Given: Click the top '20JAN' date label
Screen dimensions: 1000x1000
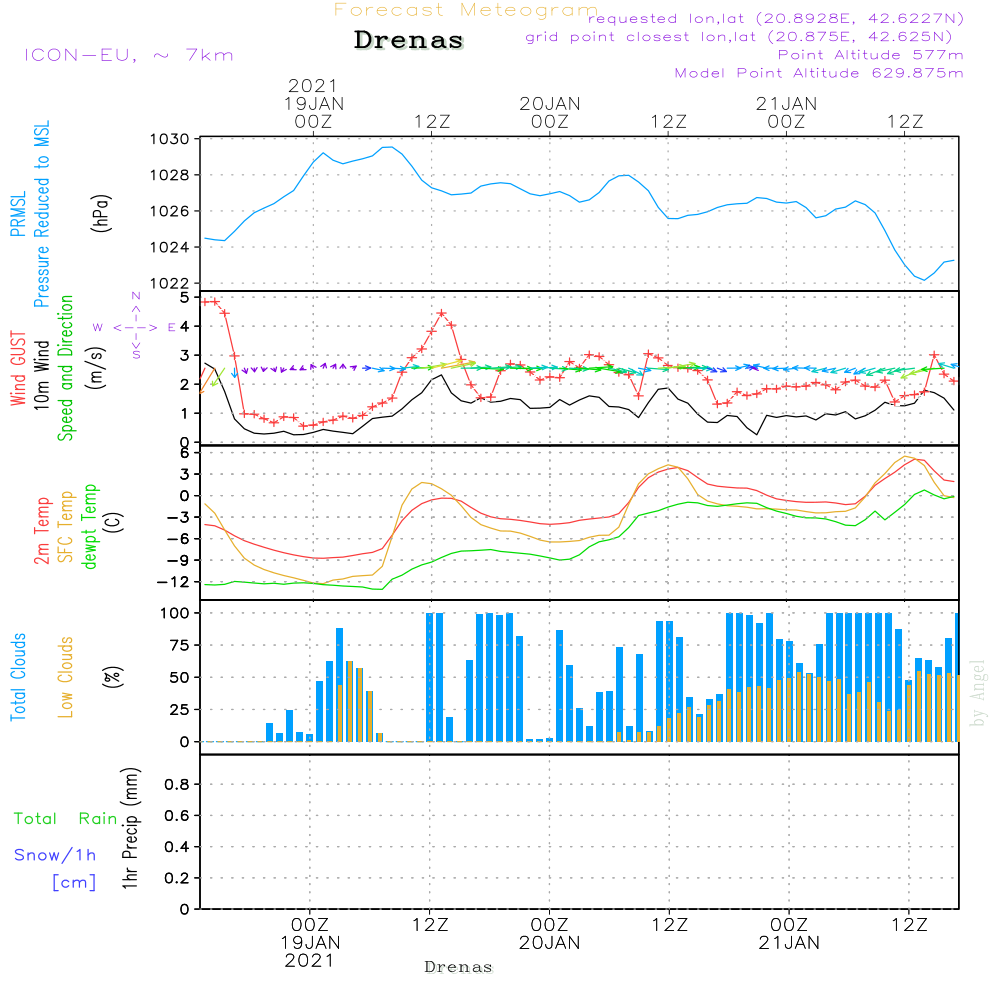Looking at the screenshot, I should (x=550, y=104).
